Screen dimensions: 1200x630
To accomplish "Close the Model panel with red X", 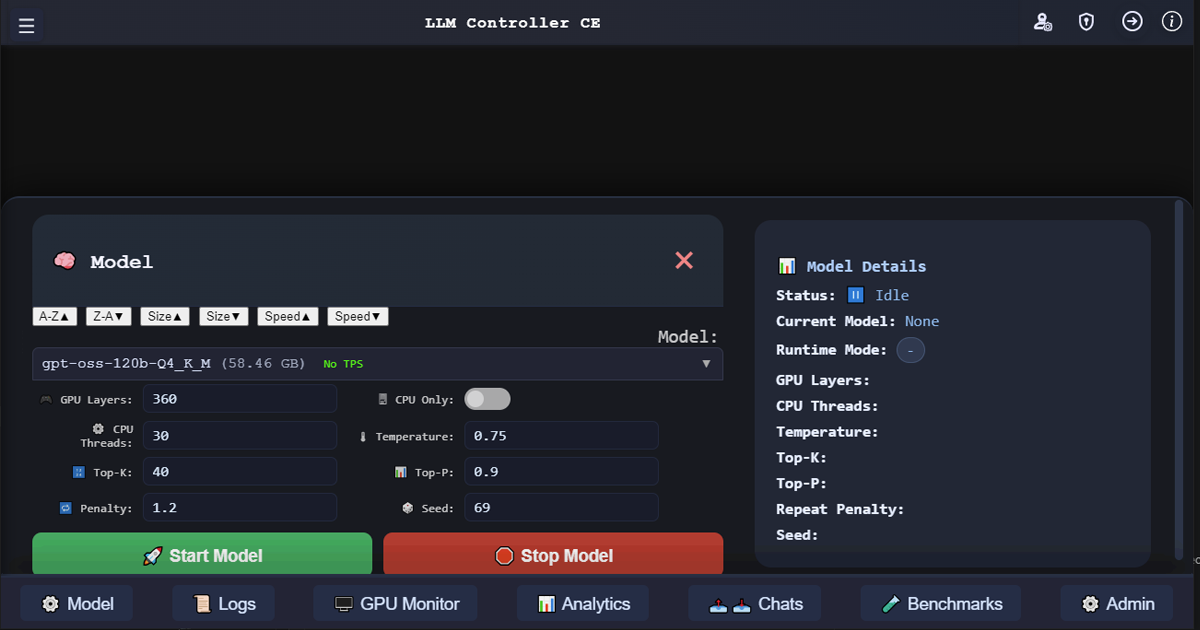I will [x=684, y=261].
